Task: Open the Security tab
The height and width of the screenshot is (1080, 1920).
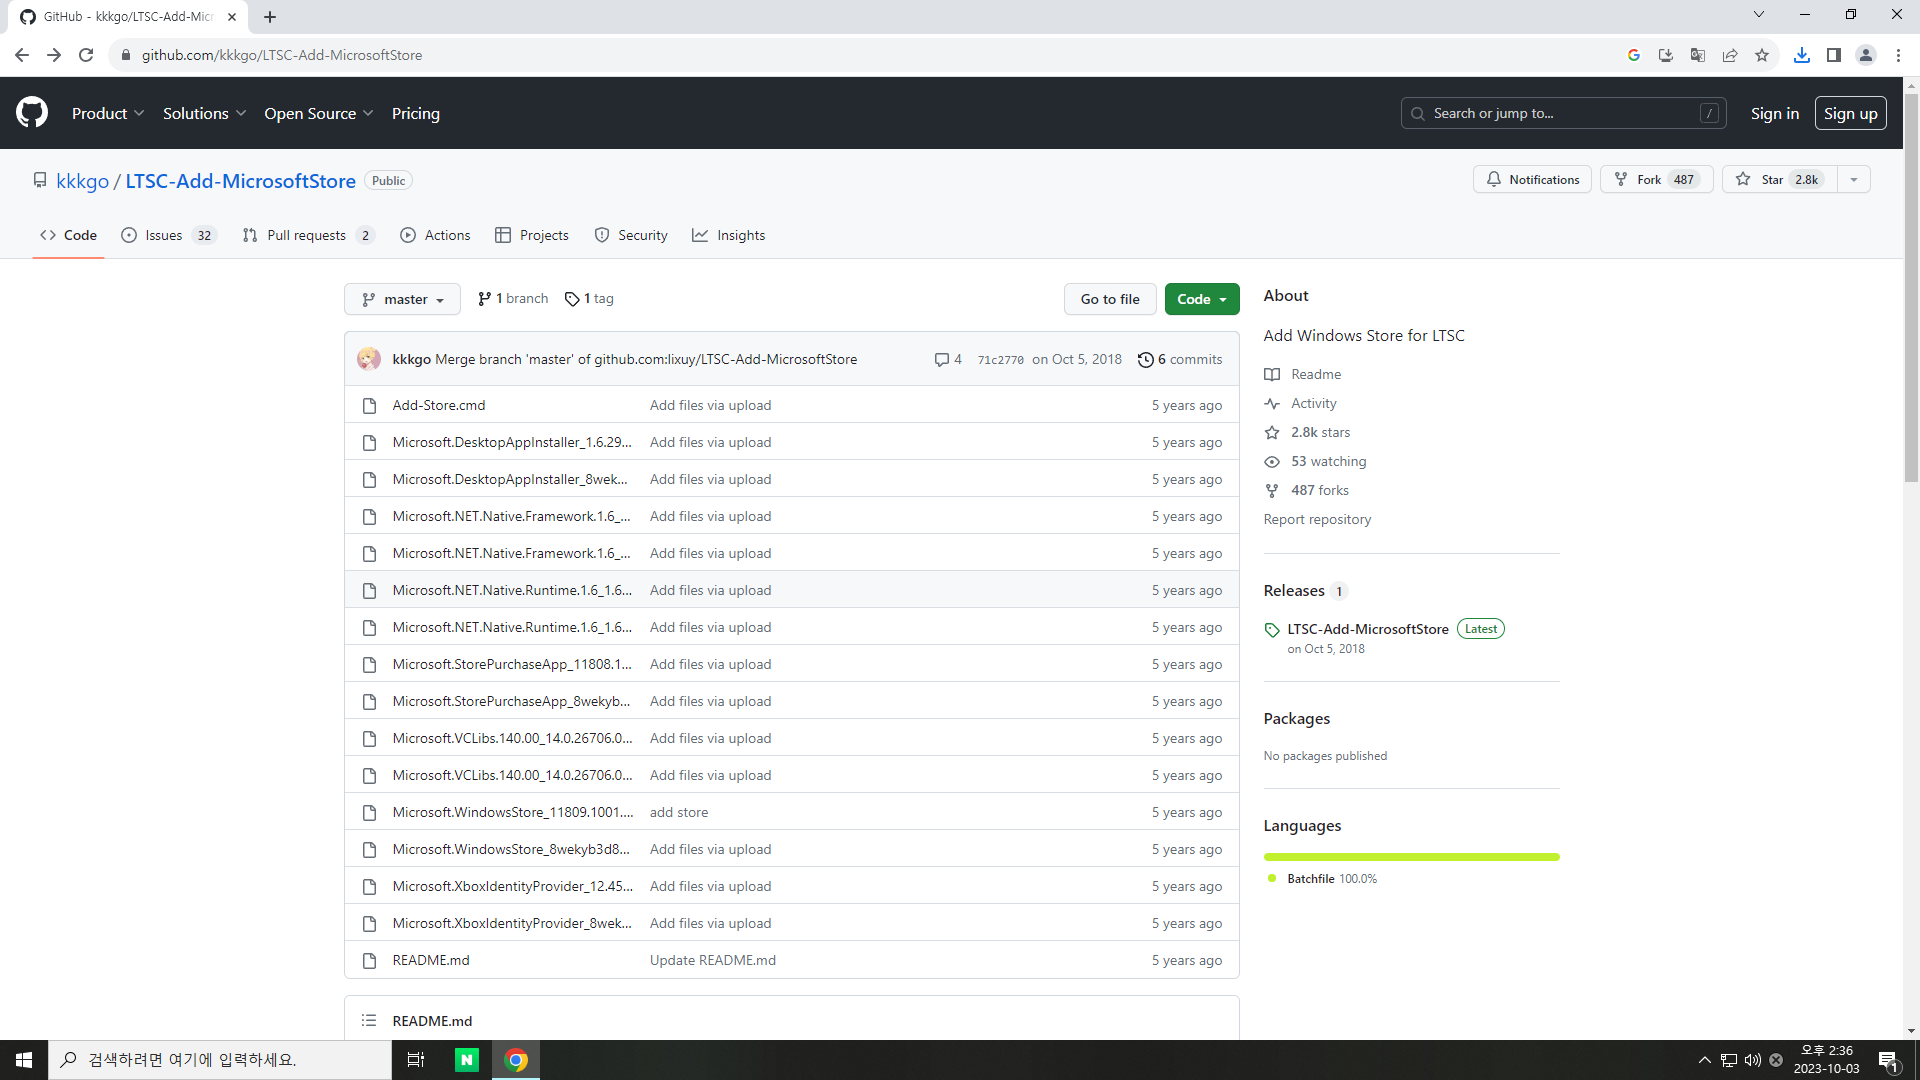Action: 631,235
